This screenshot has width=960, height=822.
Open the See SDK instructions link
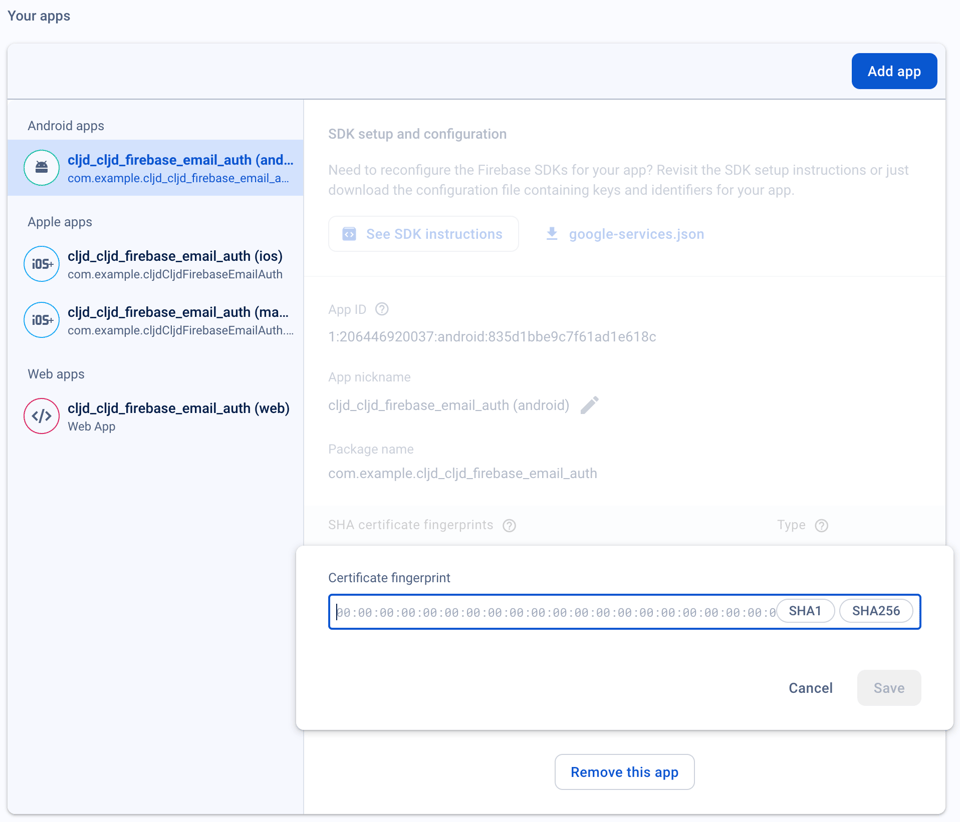click(423, 233)
